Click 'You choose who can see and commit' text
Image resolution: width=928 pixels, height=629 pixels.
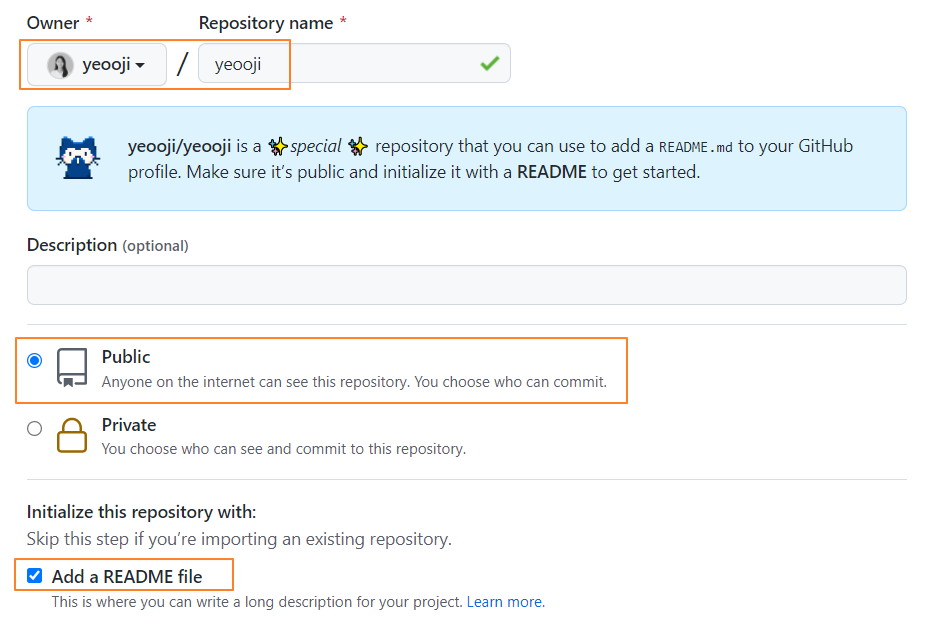(x=284, y=449)
